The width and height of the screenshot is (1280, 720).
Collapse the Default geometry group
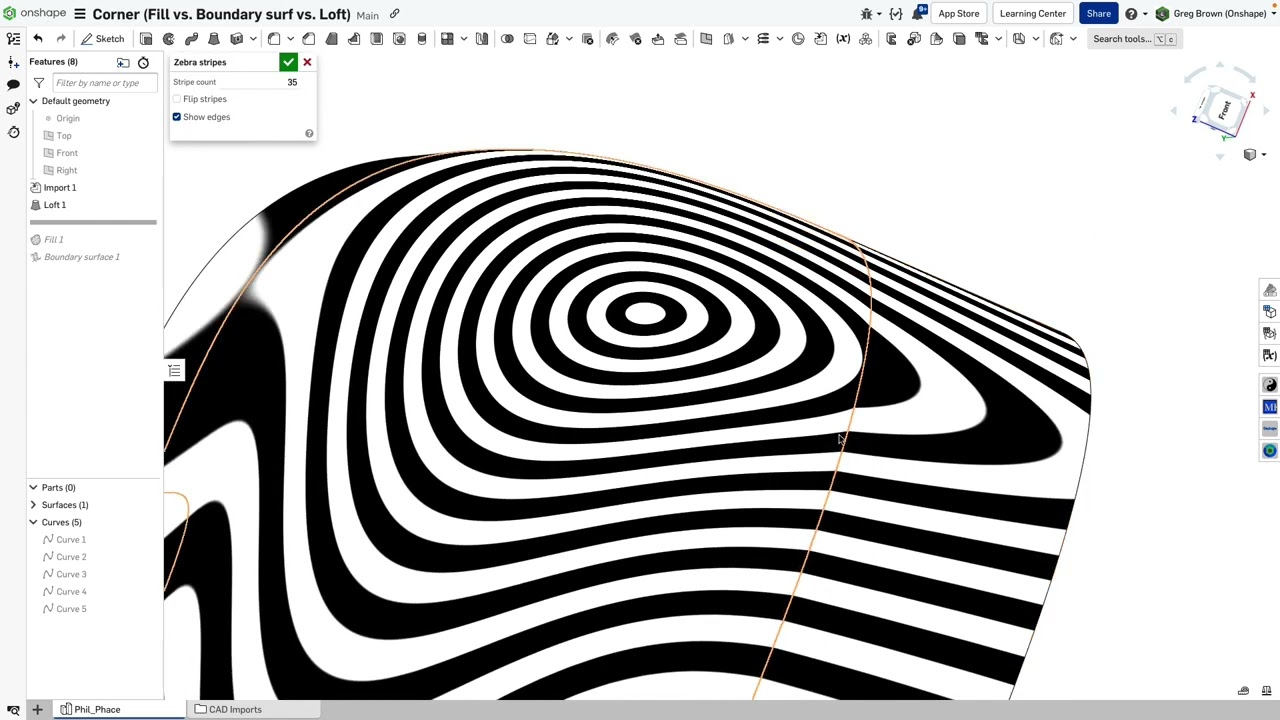pos(33,101)
